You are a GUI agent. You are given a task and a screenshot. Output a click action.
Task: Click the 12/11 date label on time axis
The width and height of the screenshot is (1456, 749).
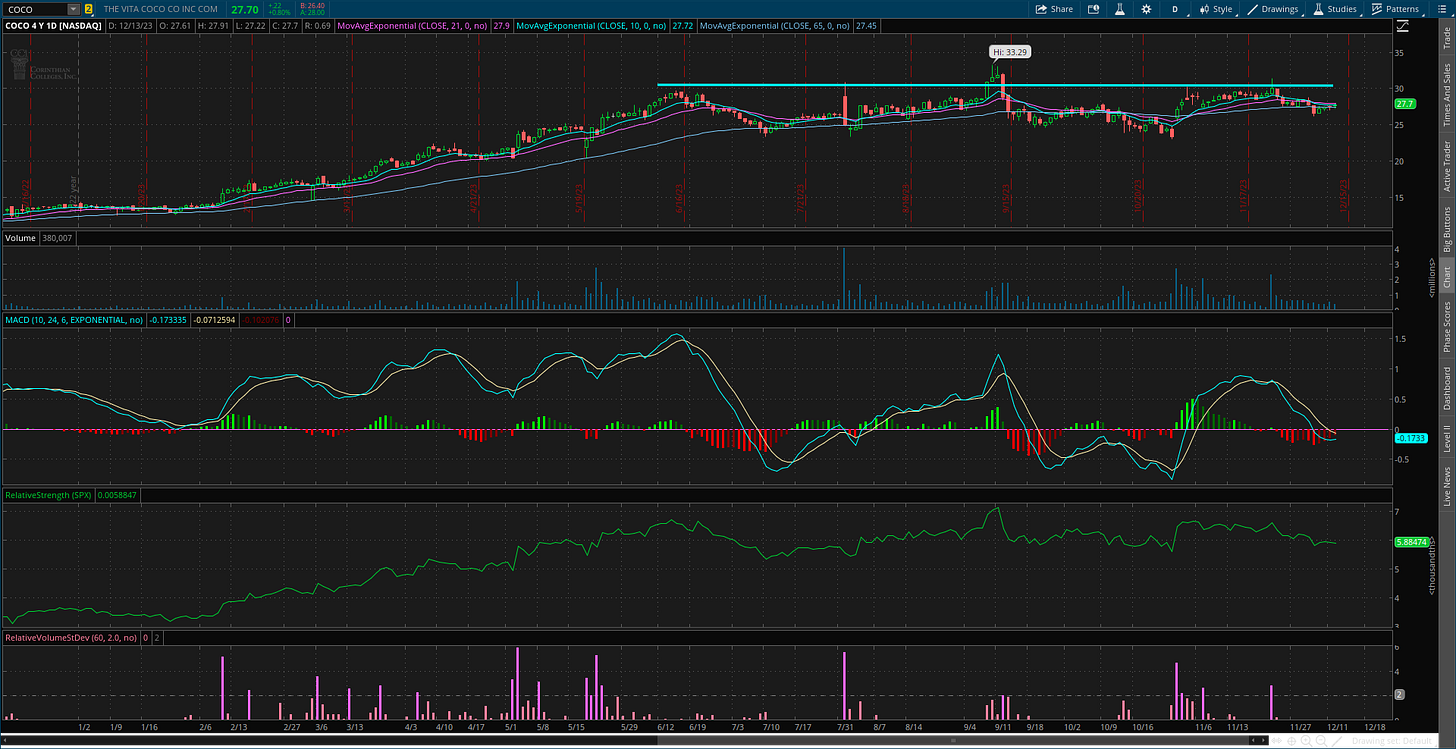(1340, 727)
